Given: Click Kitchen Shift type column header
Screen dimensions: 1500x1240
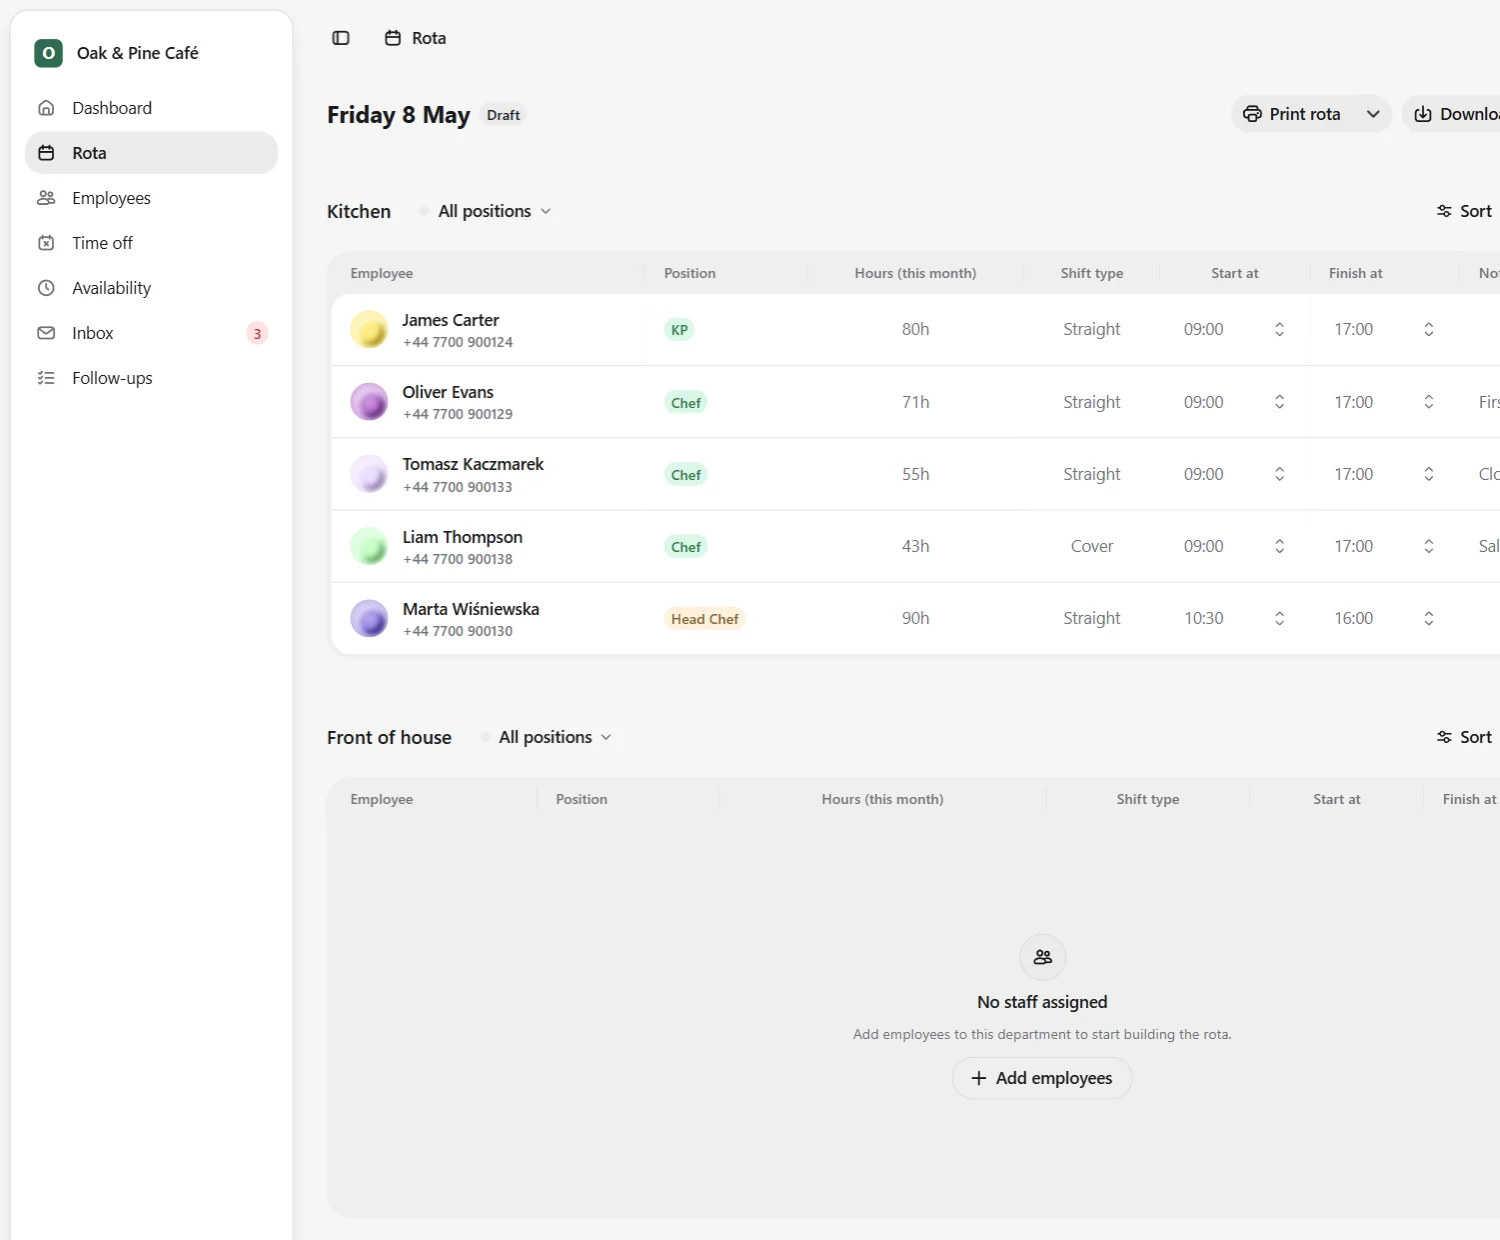Looking at the screenshot, I should tap(1092, 273).
